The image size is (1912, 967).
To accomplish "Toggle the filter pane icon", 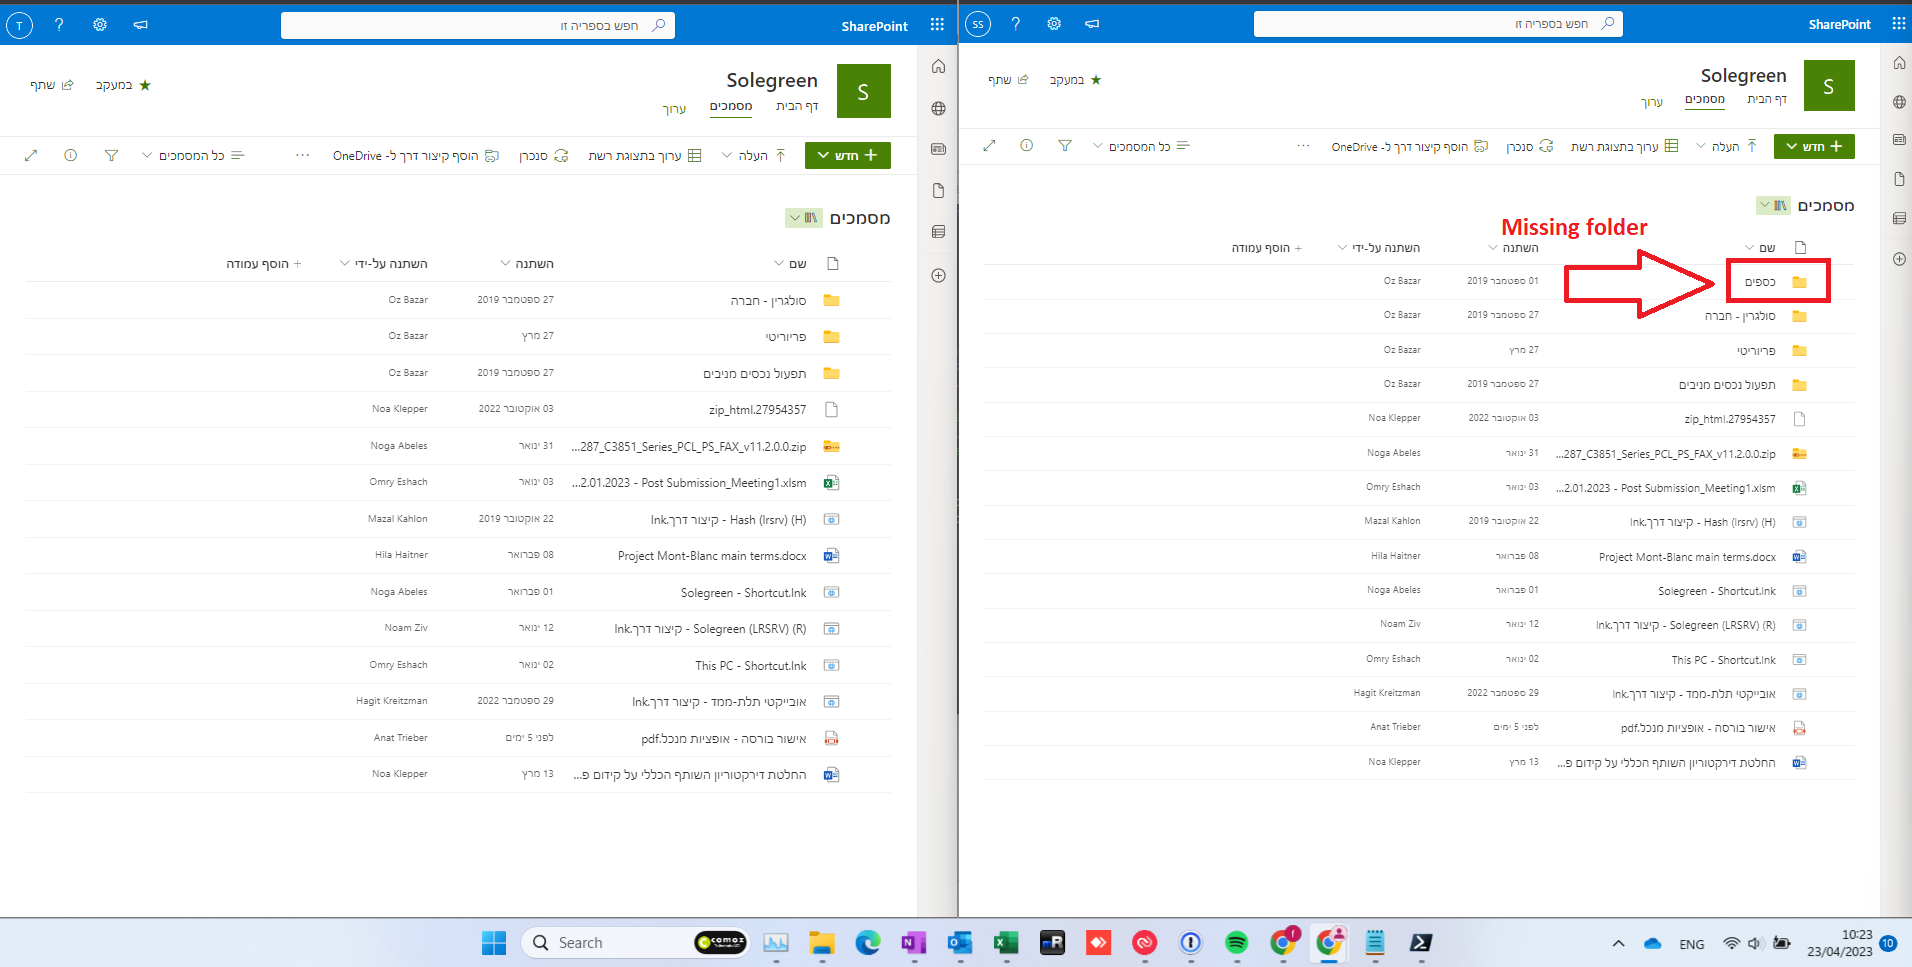I will (111, 155).
